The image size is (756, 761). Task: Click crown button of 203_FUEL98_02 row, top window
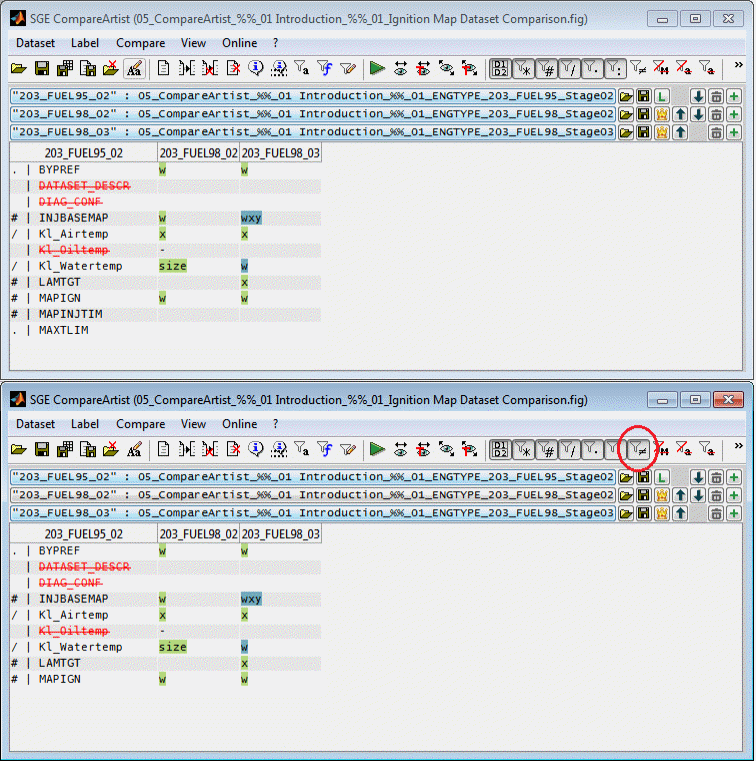tap(661, 115)
